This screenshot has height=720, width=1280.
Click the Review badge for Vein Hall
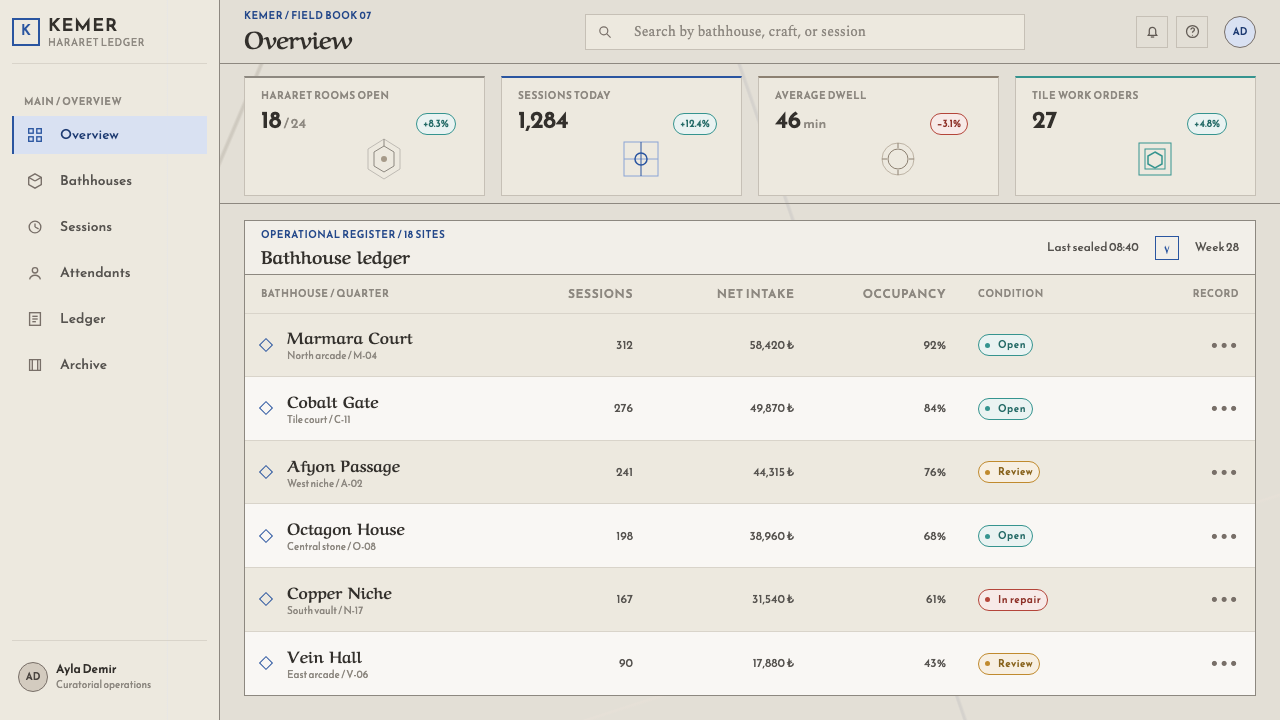[x=1009, y=664]
